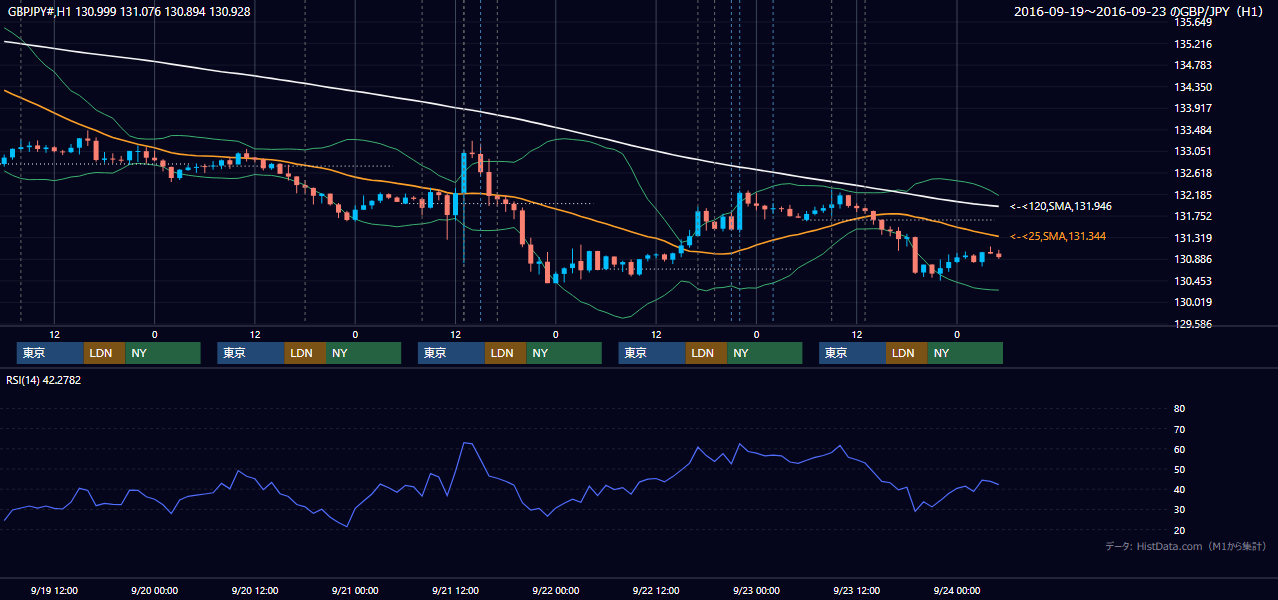The image size is (1278, 600).
Task: Click price axis label 131.319
Action: 1192,238
